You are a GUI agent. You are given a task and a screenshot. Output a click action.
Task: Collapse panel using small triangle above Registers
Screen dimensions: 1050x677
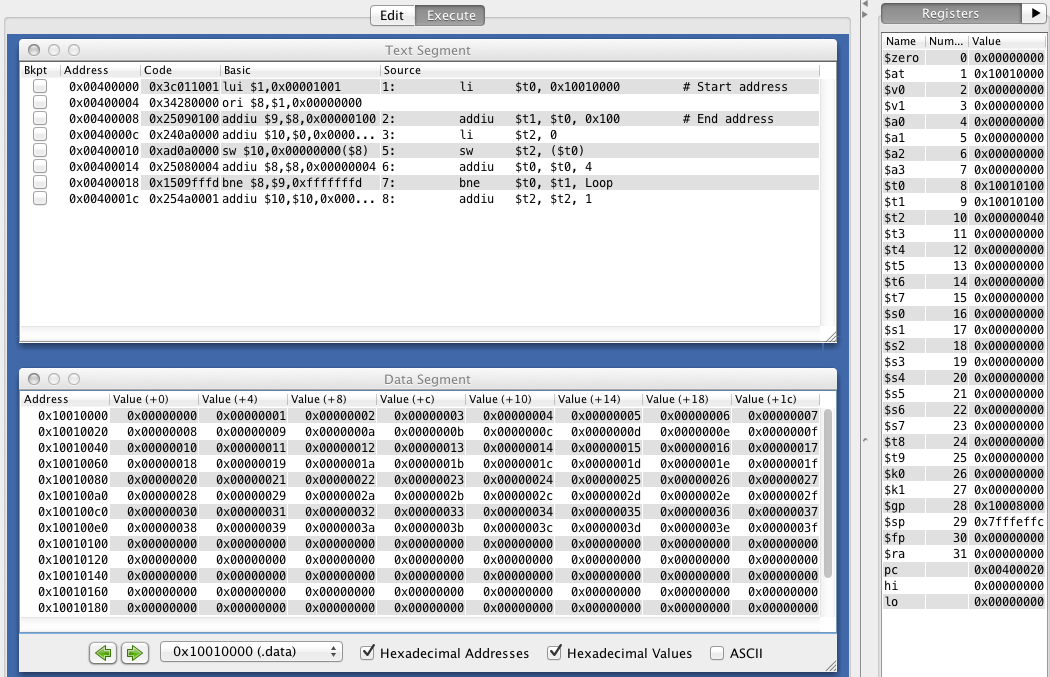(x=865, y=4)
